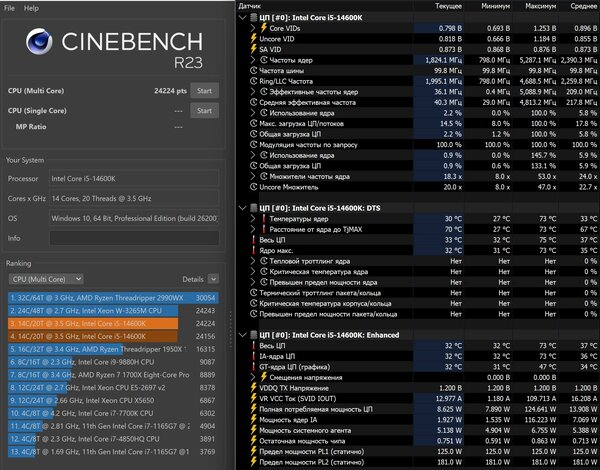This screenshot has height=470, width=600.
Task: Click the thermometer icon beside Весь ЦП in DTS
Action: [x=253, y=240]
